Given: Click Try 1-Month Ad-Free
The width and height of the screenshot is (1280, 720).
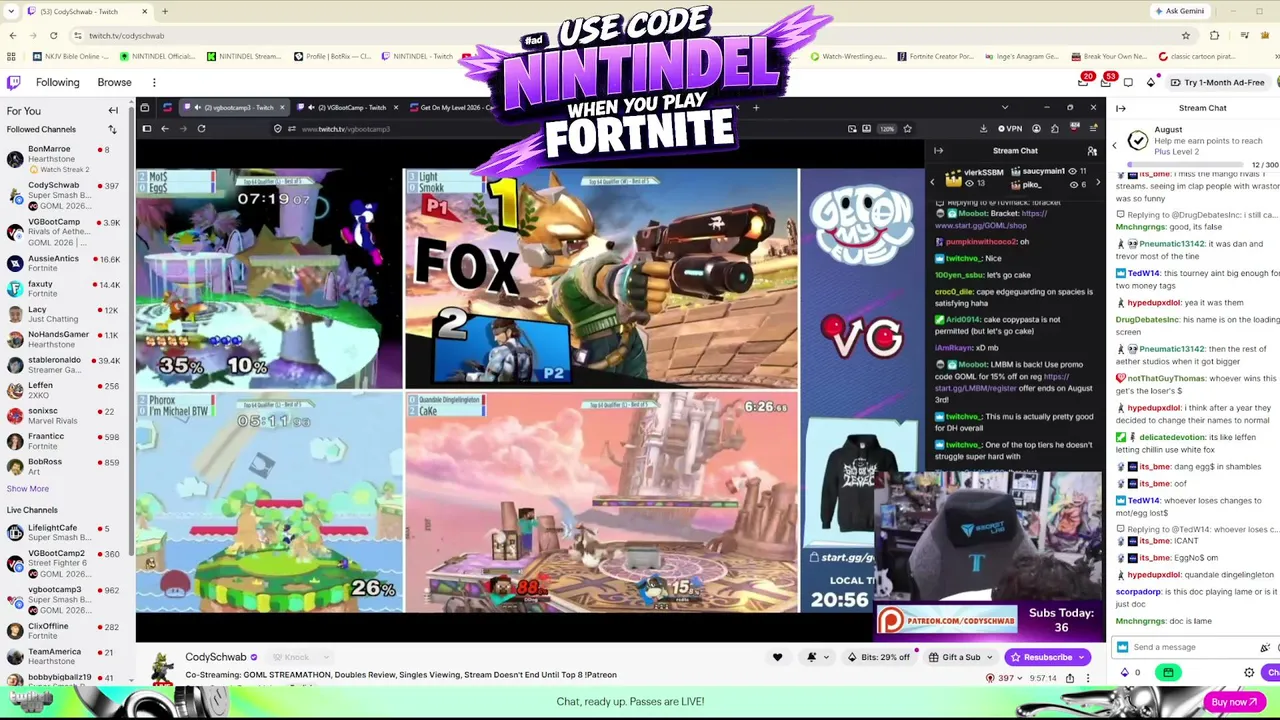Looking at the screenshot, I should pyautogui.click(x=1216, y=82).
